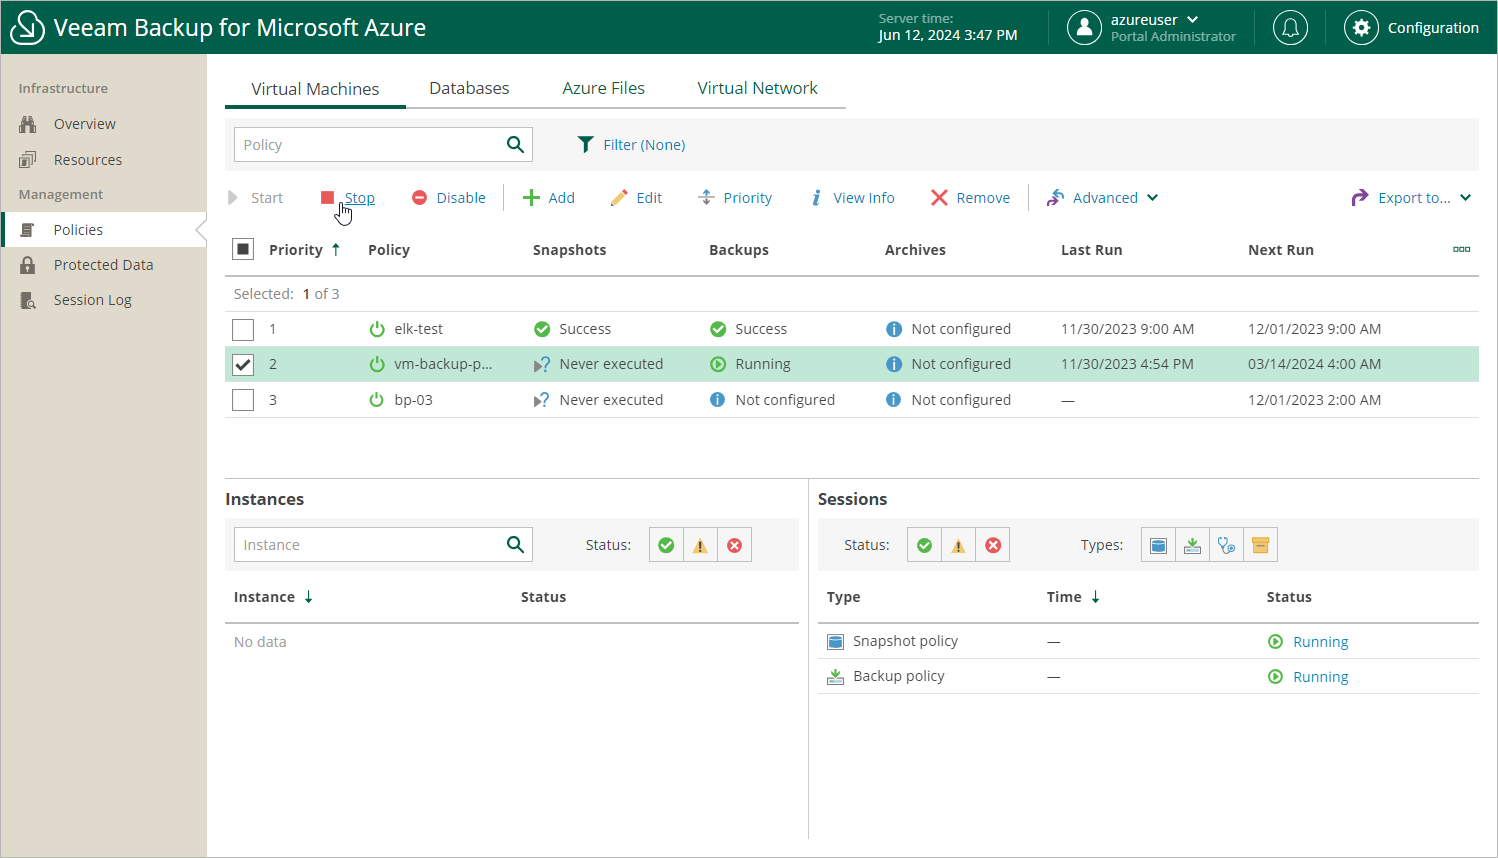Open the Export to dropdown
The image size is (1498, 858).
click(1411, 198)
